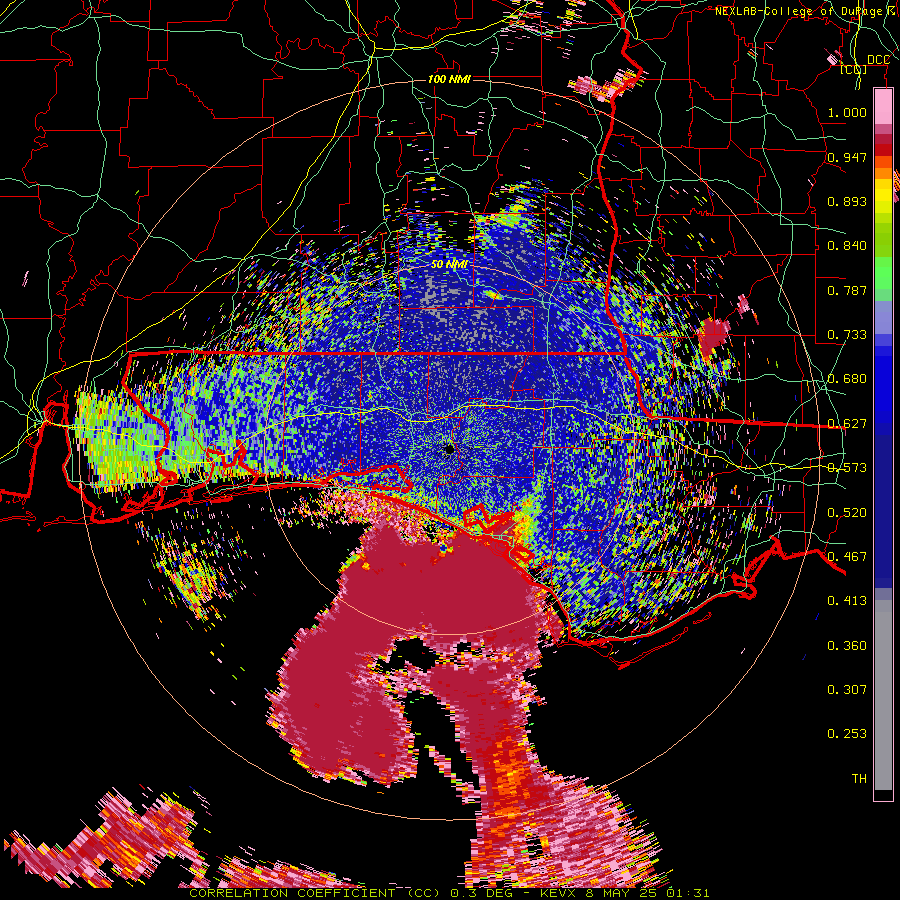The height and width of the screenshot is (900, 900).
Task: Click the 0.467 legend value
Action: [x=847, y=557]
